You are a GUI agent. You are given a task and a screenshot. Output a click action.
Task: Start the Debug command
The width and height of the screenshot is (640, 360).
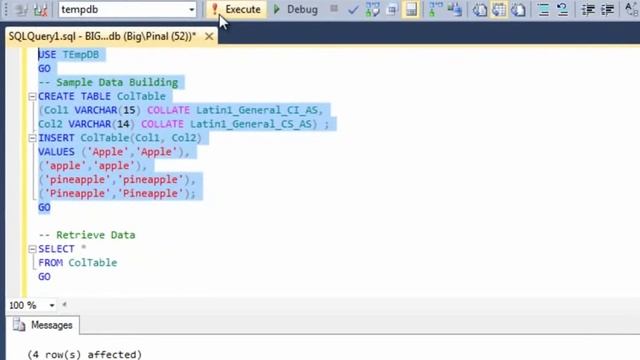[296, 9]
